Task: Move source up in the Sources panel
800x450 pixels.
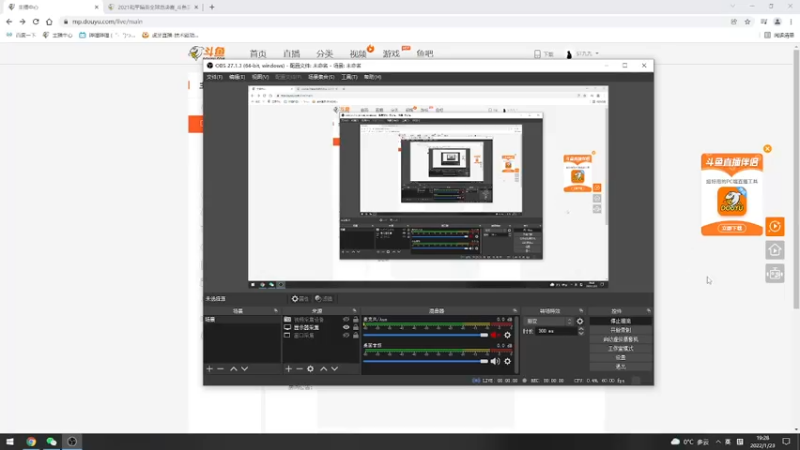Action: pyautogui.click(x=323, y=368)
